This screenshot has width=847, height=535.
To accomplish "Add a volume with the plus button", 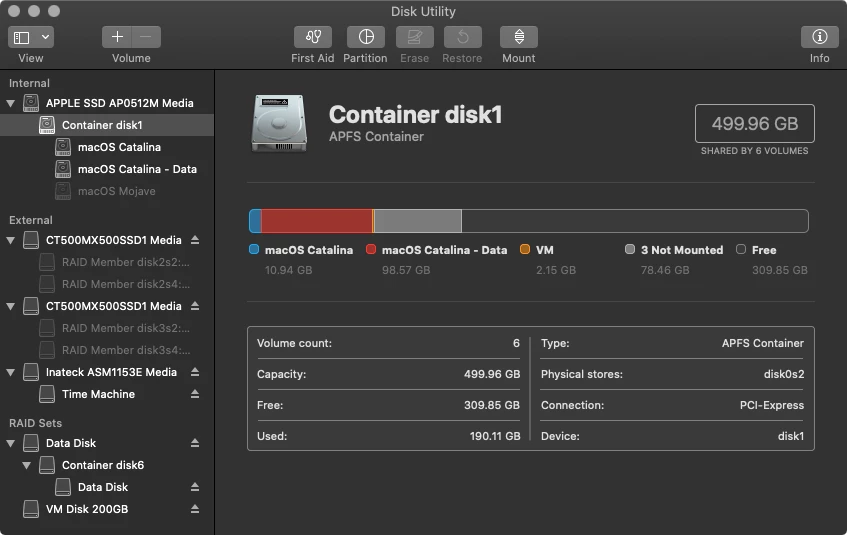I will point(117,37).
